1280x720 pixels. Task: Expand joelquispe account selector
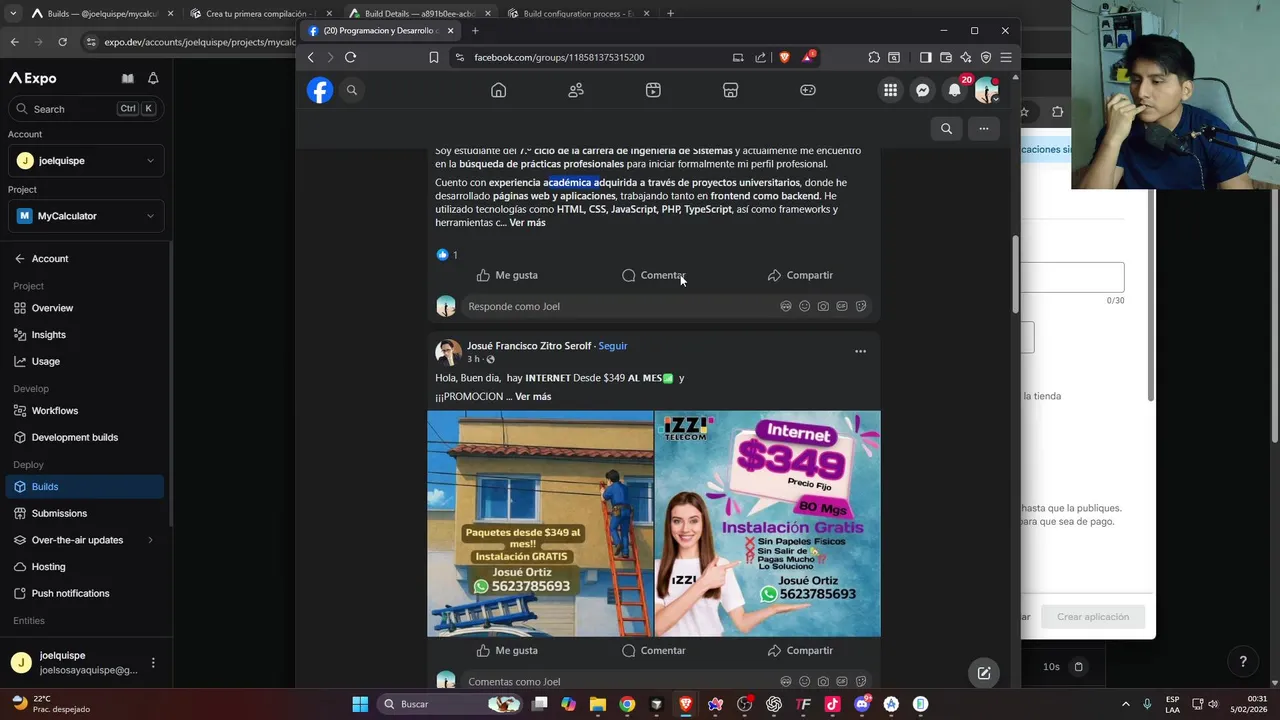[x=86, y=160]
